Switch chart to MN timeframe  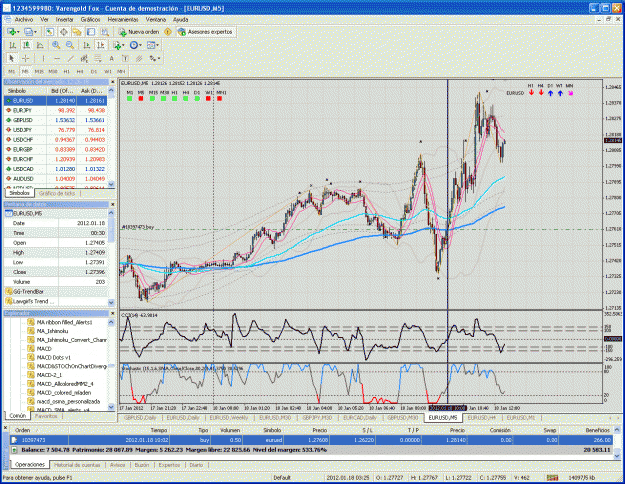pos(121,71)
